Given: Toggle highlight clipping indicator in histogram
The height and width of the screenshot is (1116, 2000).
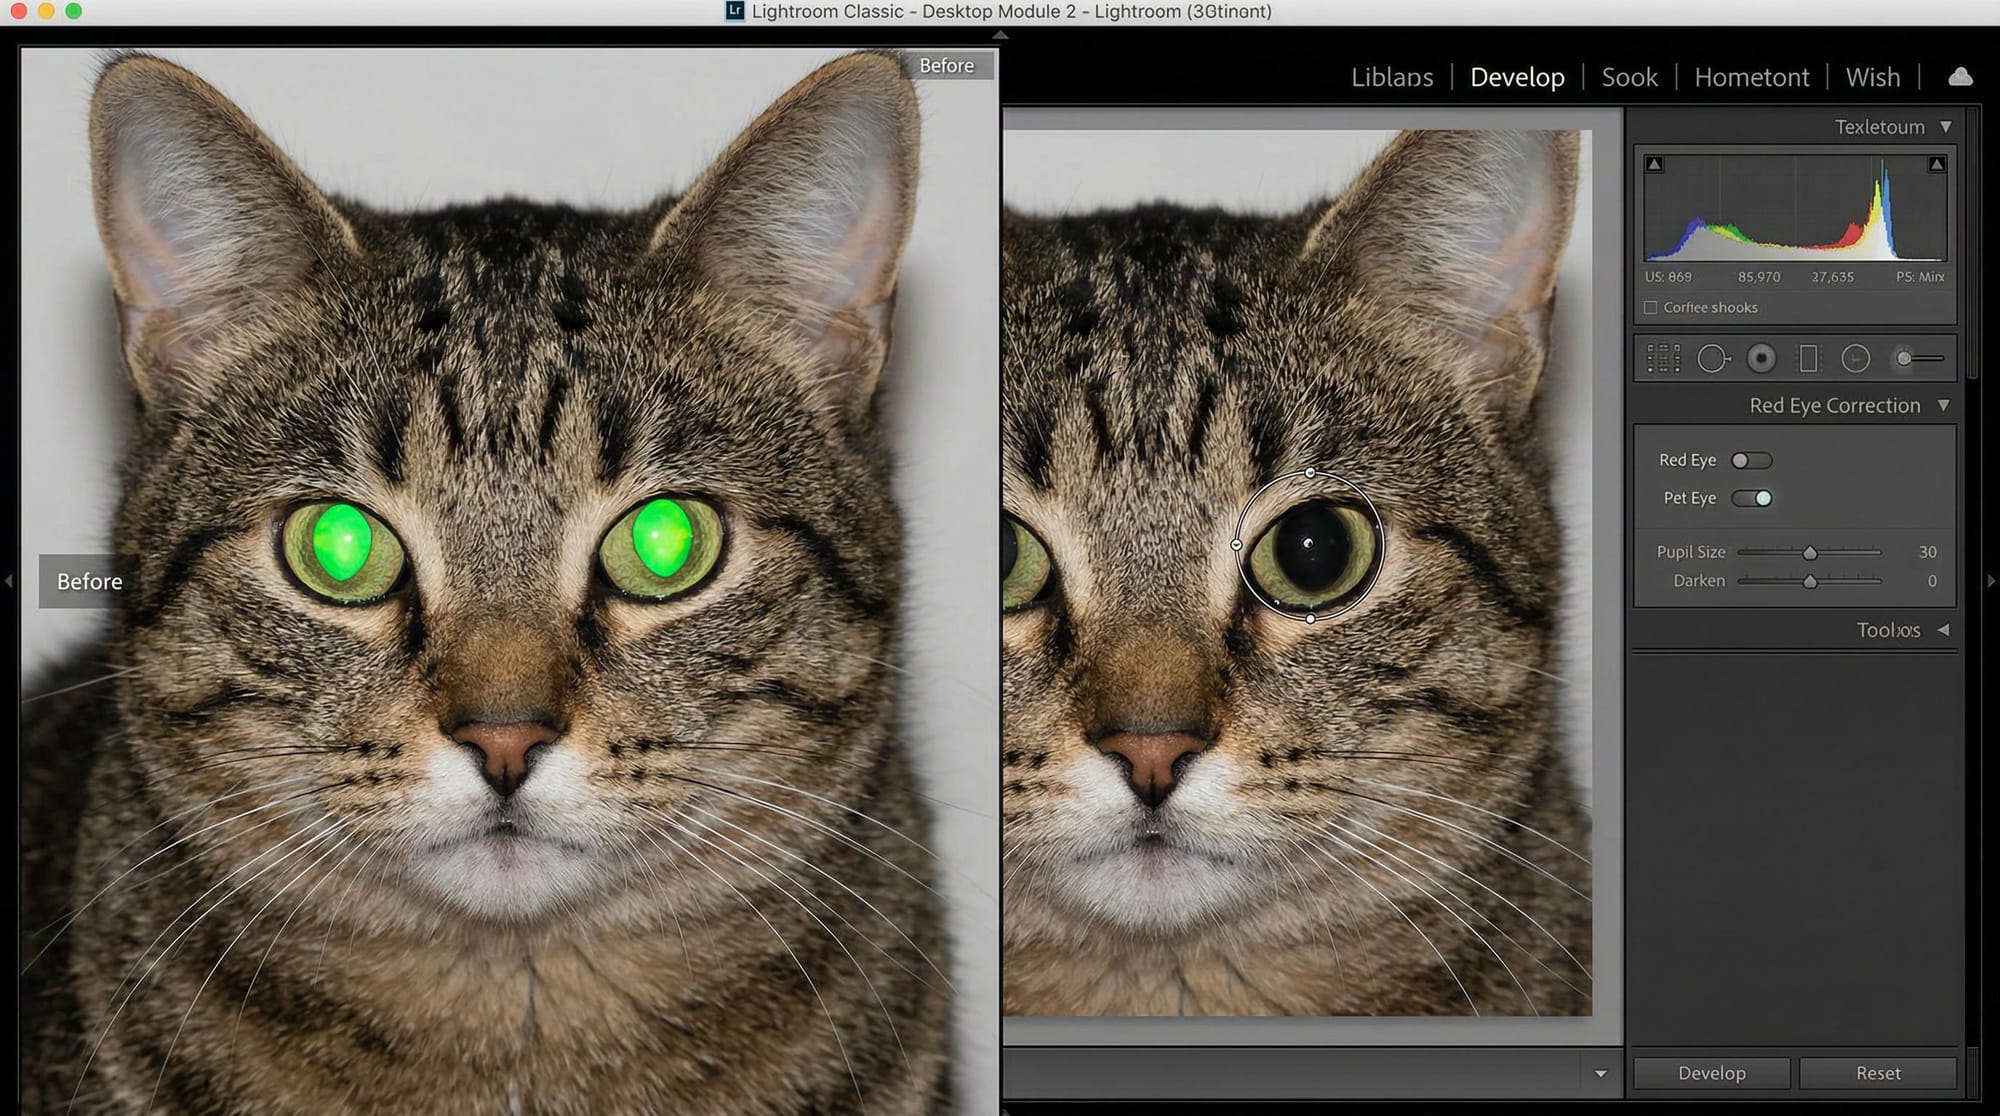Looking at the screenshot, I should point(1937,164).
